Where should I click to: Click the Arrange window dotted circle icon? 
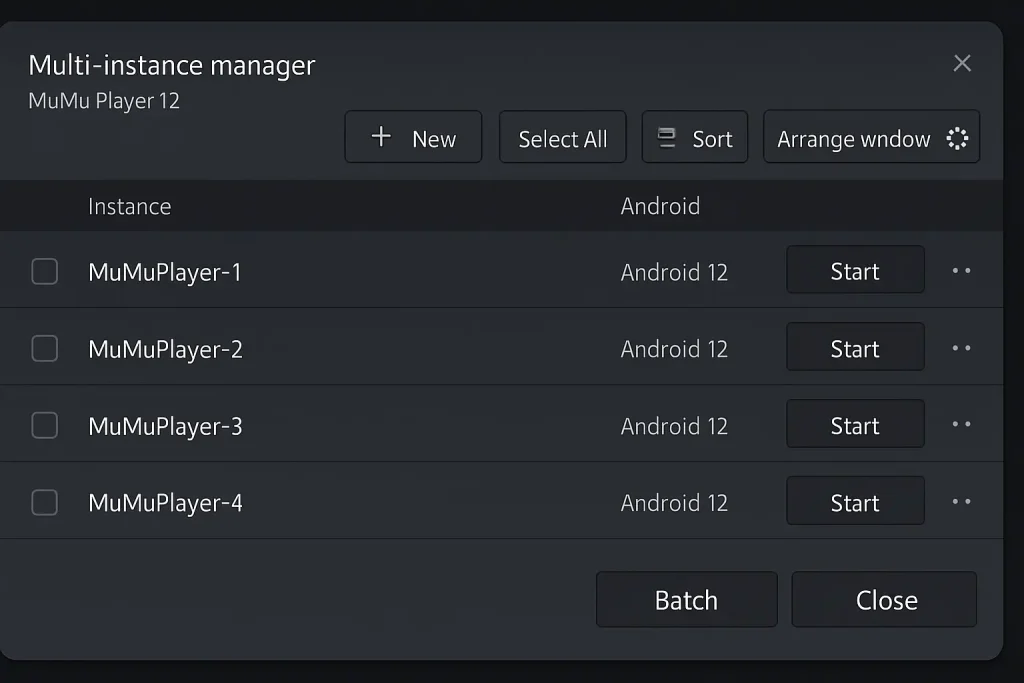pyautogui.click(x=957, y=139)
